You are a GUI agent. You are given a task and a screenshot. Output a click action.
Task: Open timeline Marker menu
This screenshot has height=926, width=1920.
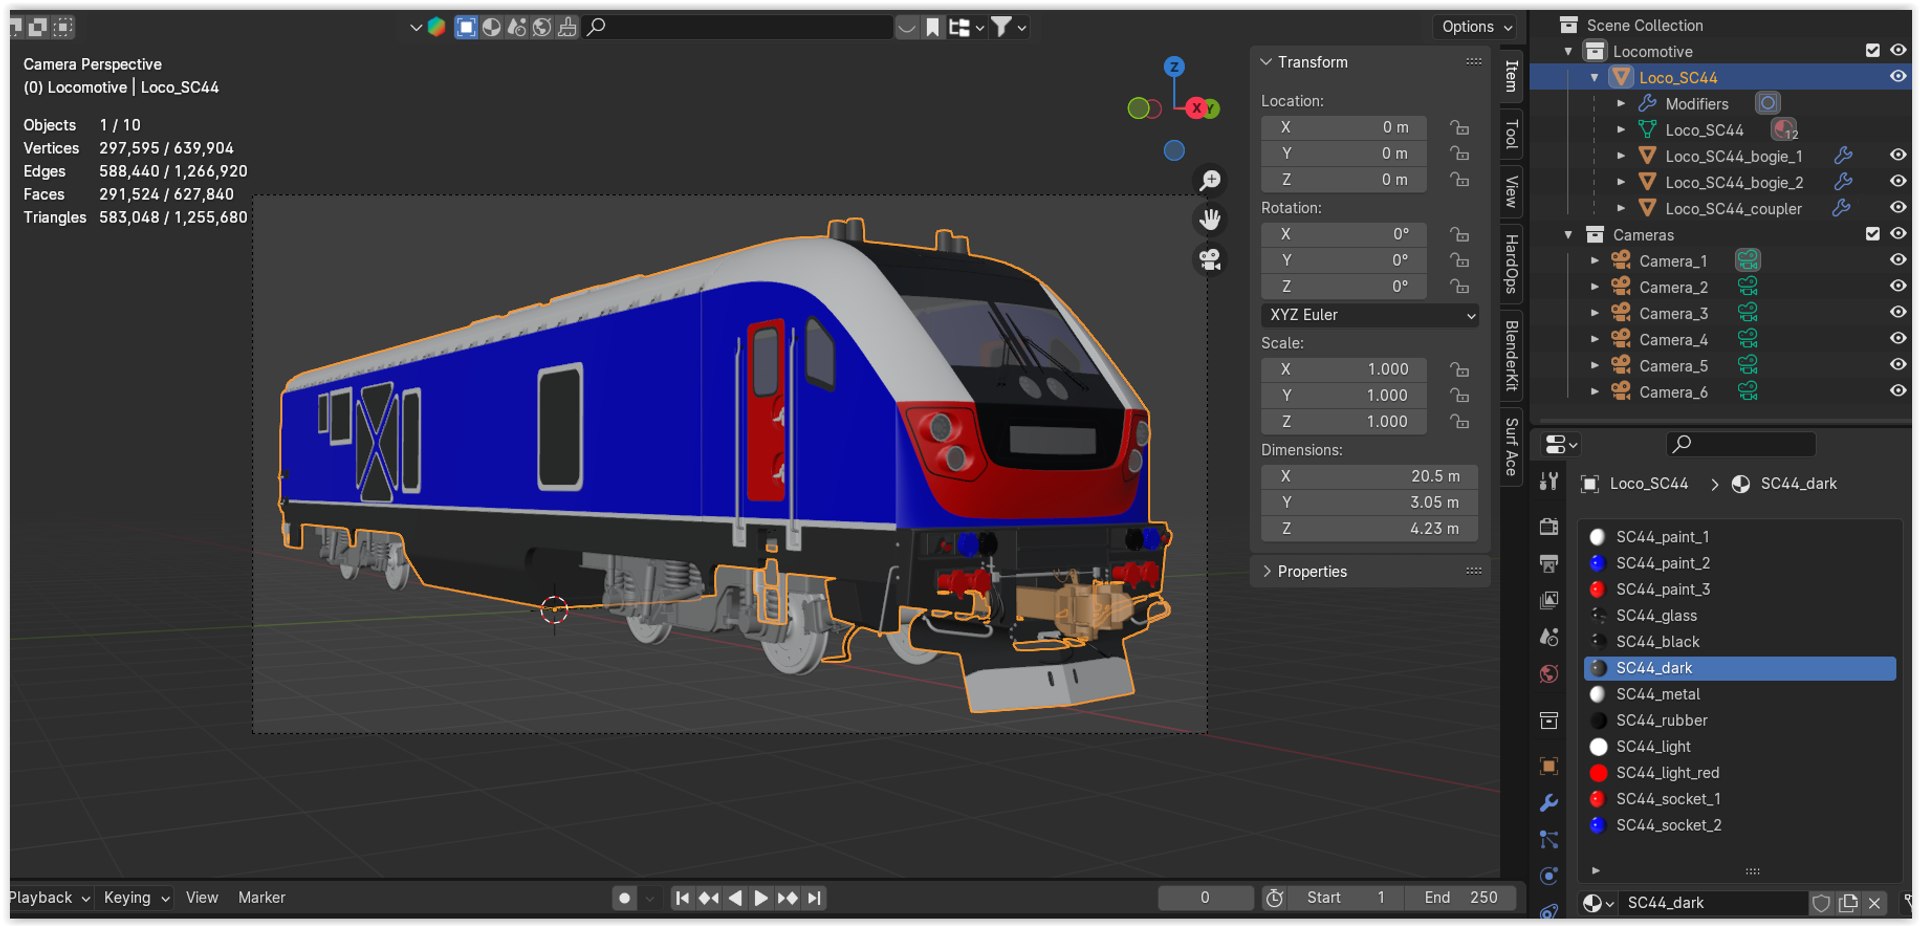262,898
